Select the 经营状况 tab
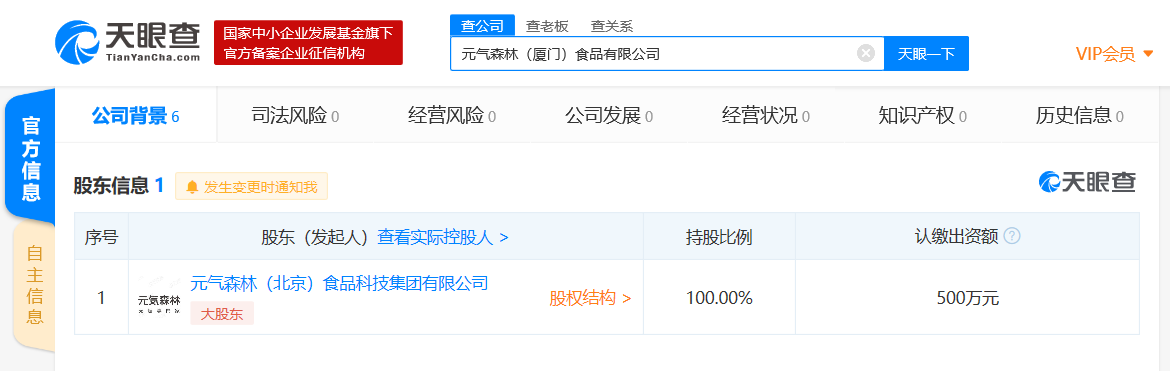Screen dimensions: 1170x371 pos(766,116)
